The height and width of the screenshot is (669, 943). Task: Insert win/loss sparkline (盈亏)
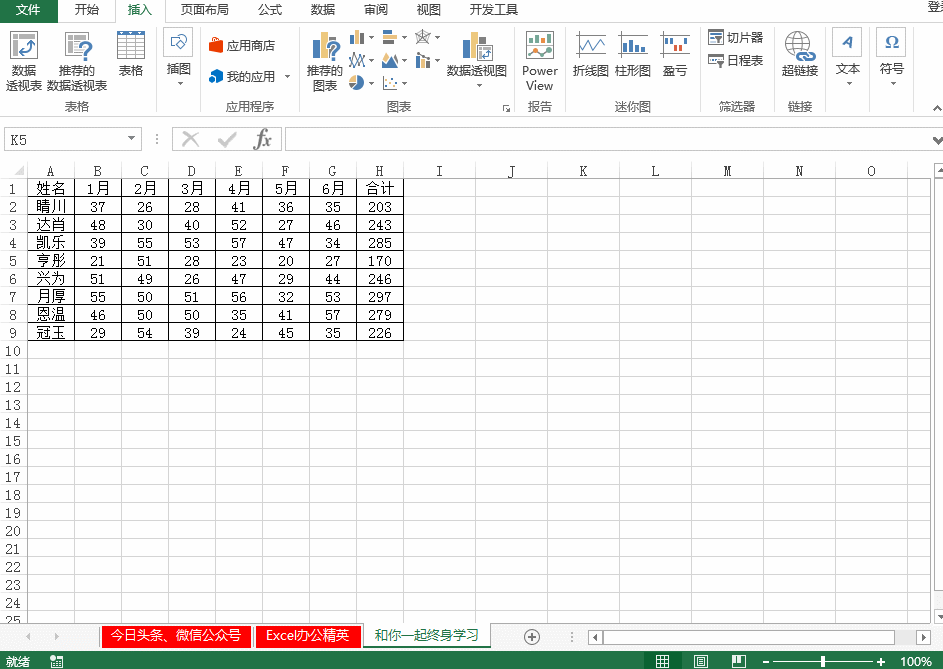pyautogui.click(x=675, y=54)
